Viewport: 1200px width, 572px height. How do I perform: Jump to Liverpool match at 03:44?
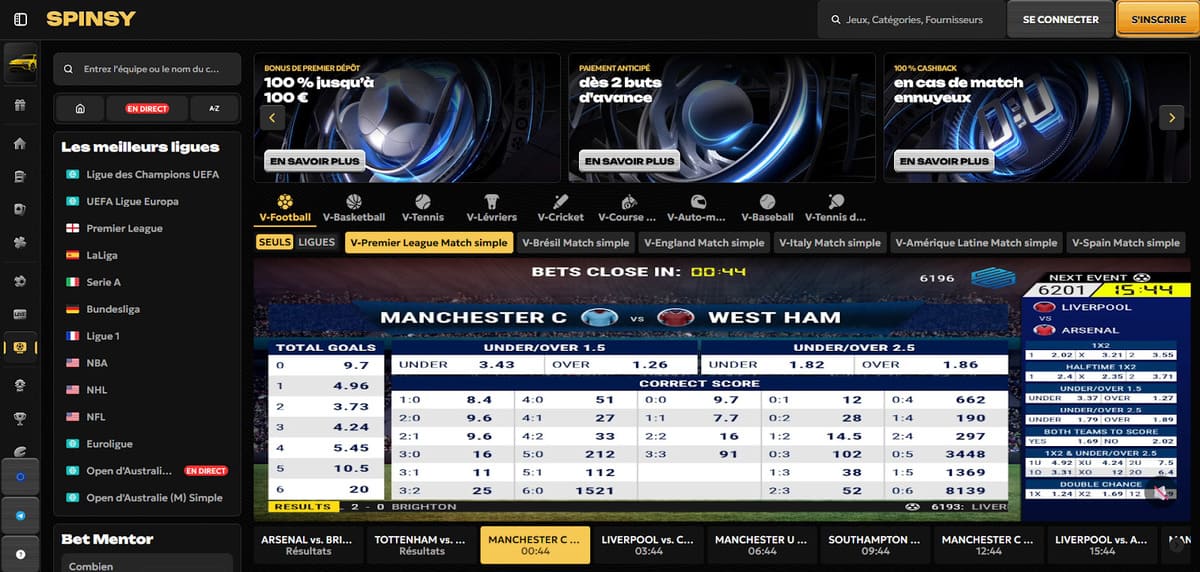[648, 545]
